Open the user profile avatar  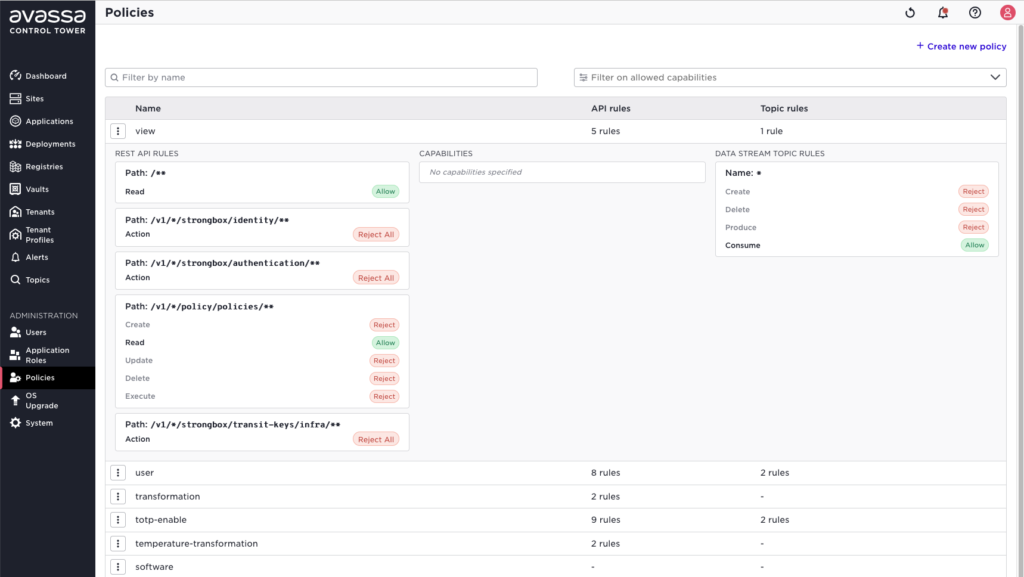click(1007, 13)
